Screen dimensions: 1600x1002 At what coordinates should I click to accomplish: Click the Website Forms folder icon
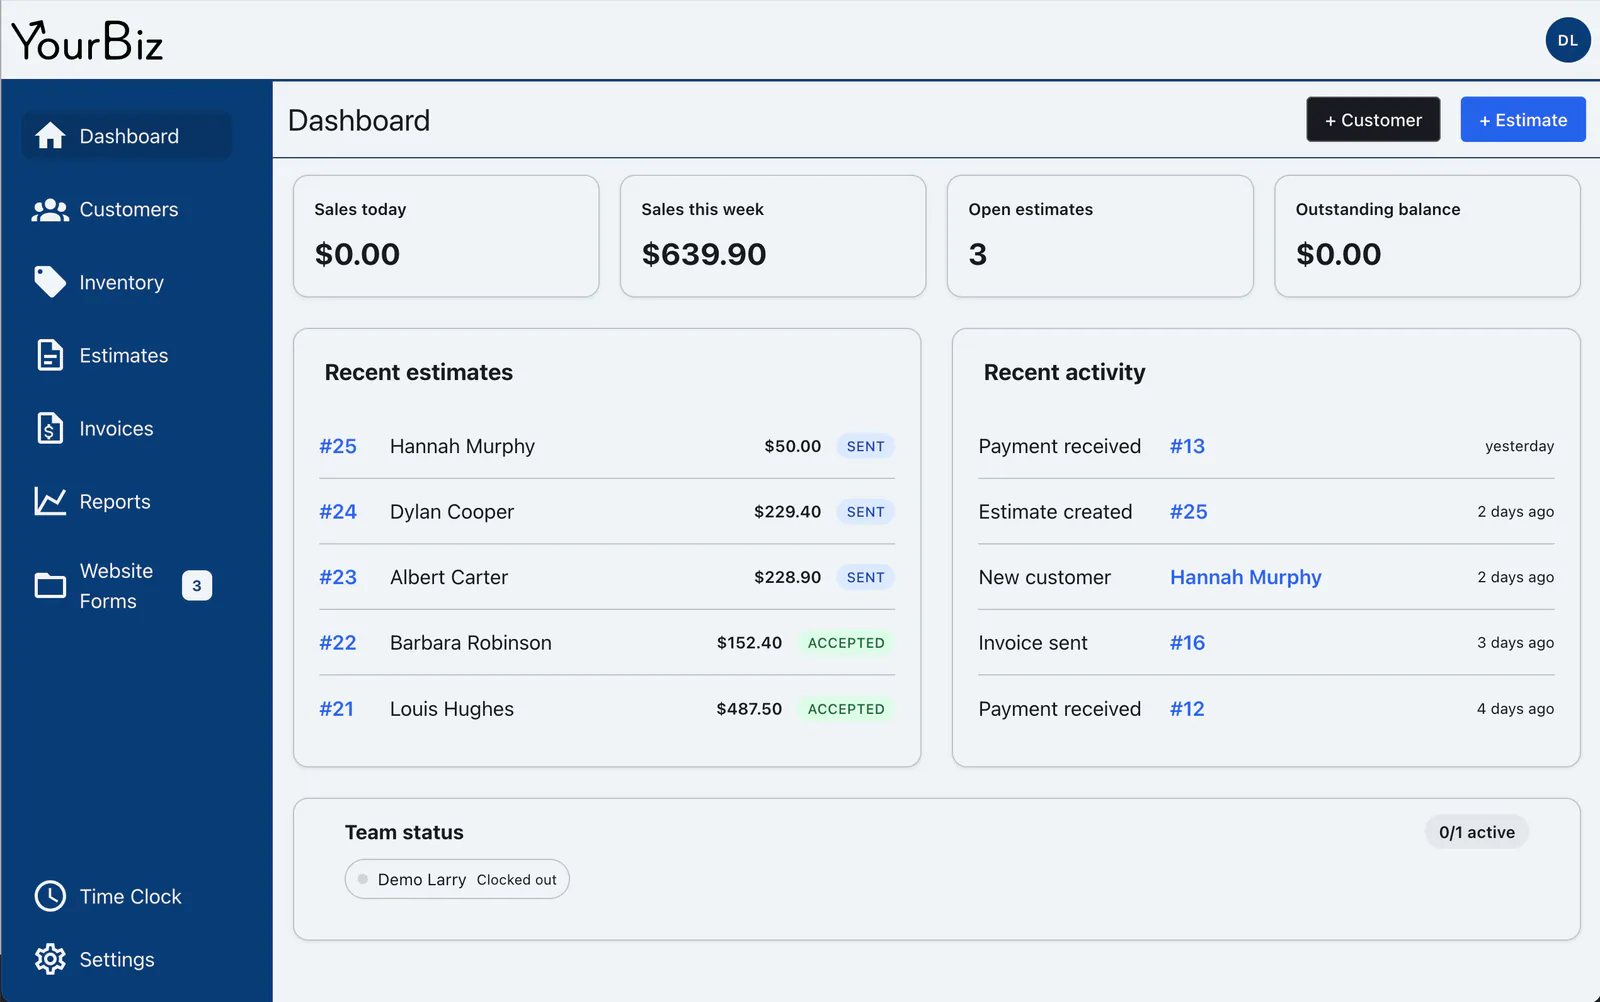coord(50,585)
